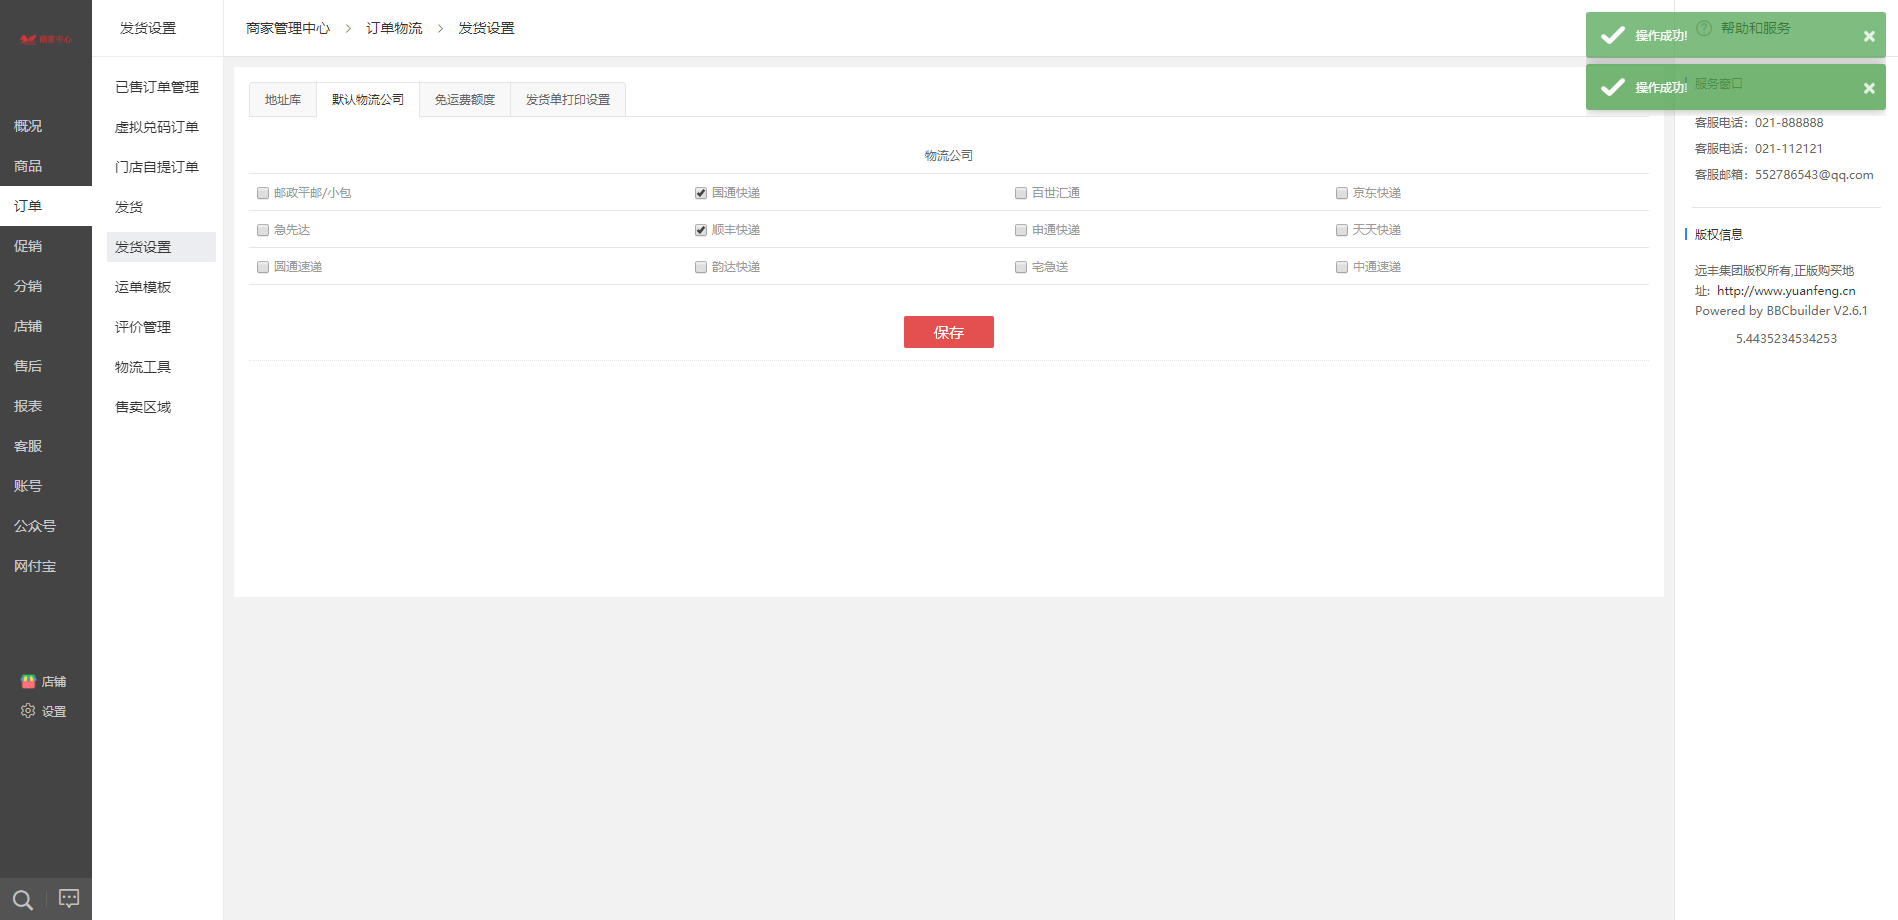The width and height of the screenshot is (1898, 920).
Task: Open 已售订单管理 in the submenu
Action: [157, 87]
